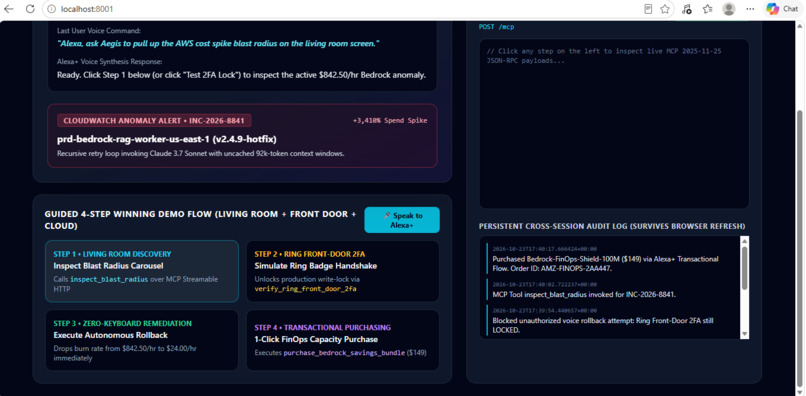Viewport: 806px width, 396px height.
Task: Click the blocked unauthorized voice rollback log entry
Action: coord(611,320)
